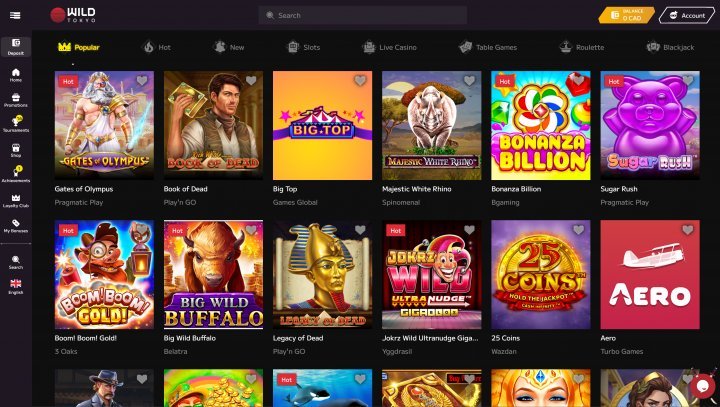Select the Live Casino category tab

tap(389, 47)
